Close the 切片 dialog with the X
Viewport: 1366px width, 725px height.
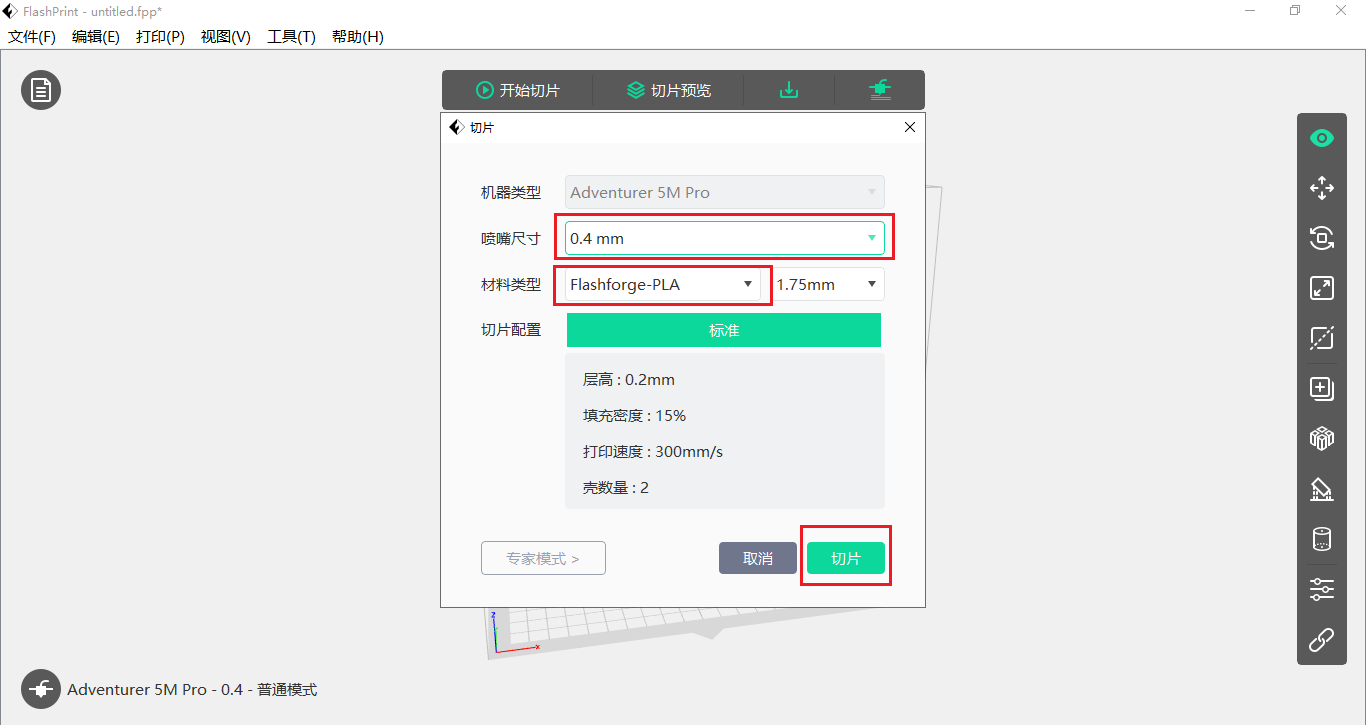coord(909,127)
